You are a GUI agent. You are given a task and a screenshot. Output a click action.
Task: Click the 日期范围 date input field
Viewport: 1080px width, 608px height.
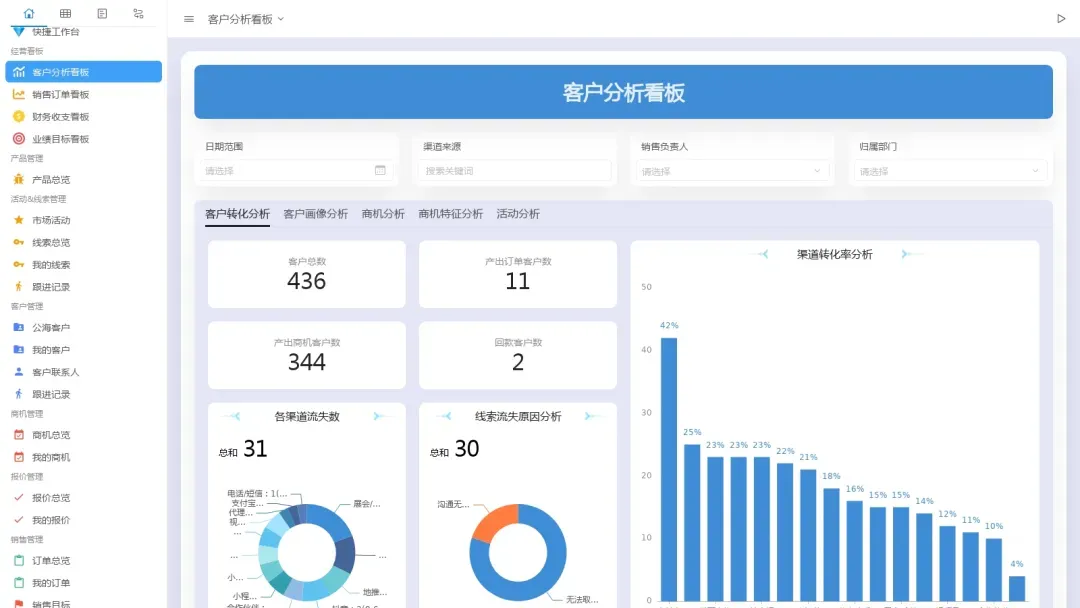tap(296, 171)
